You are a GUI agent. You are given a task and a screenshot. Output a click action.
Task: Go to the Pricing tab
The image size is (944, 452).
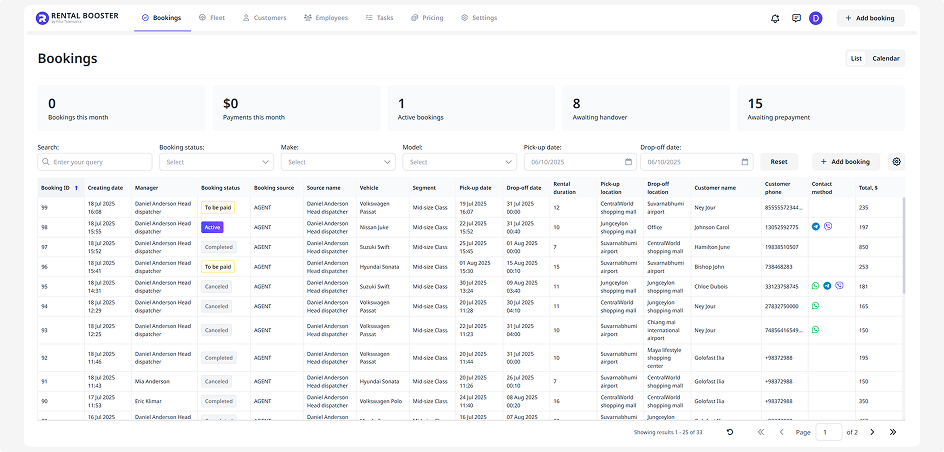point(427,18)
